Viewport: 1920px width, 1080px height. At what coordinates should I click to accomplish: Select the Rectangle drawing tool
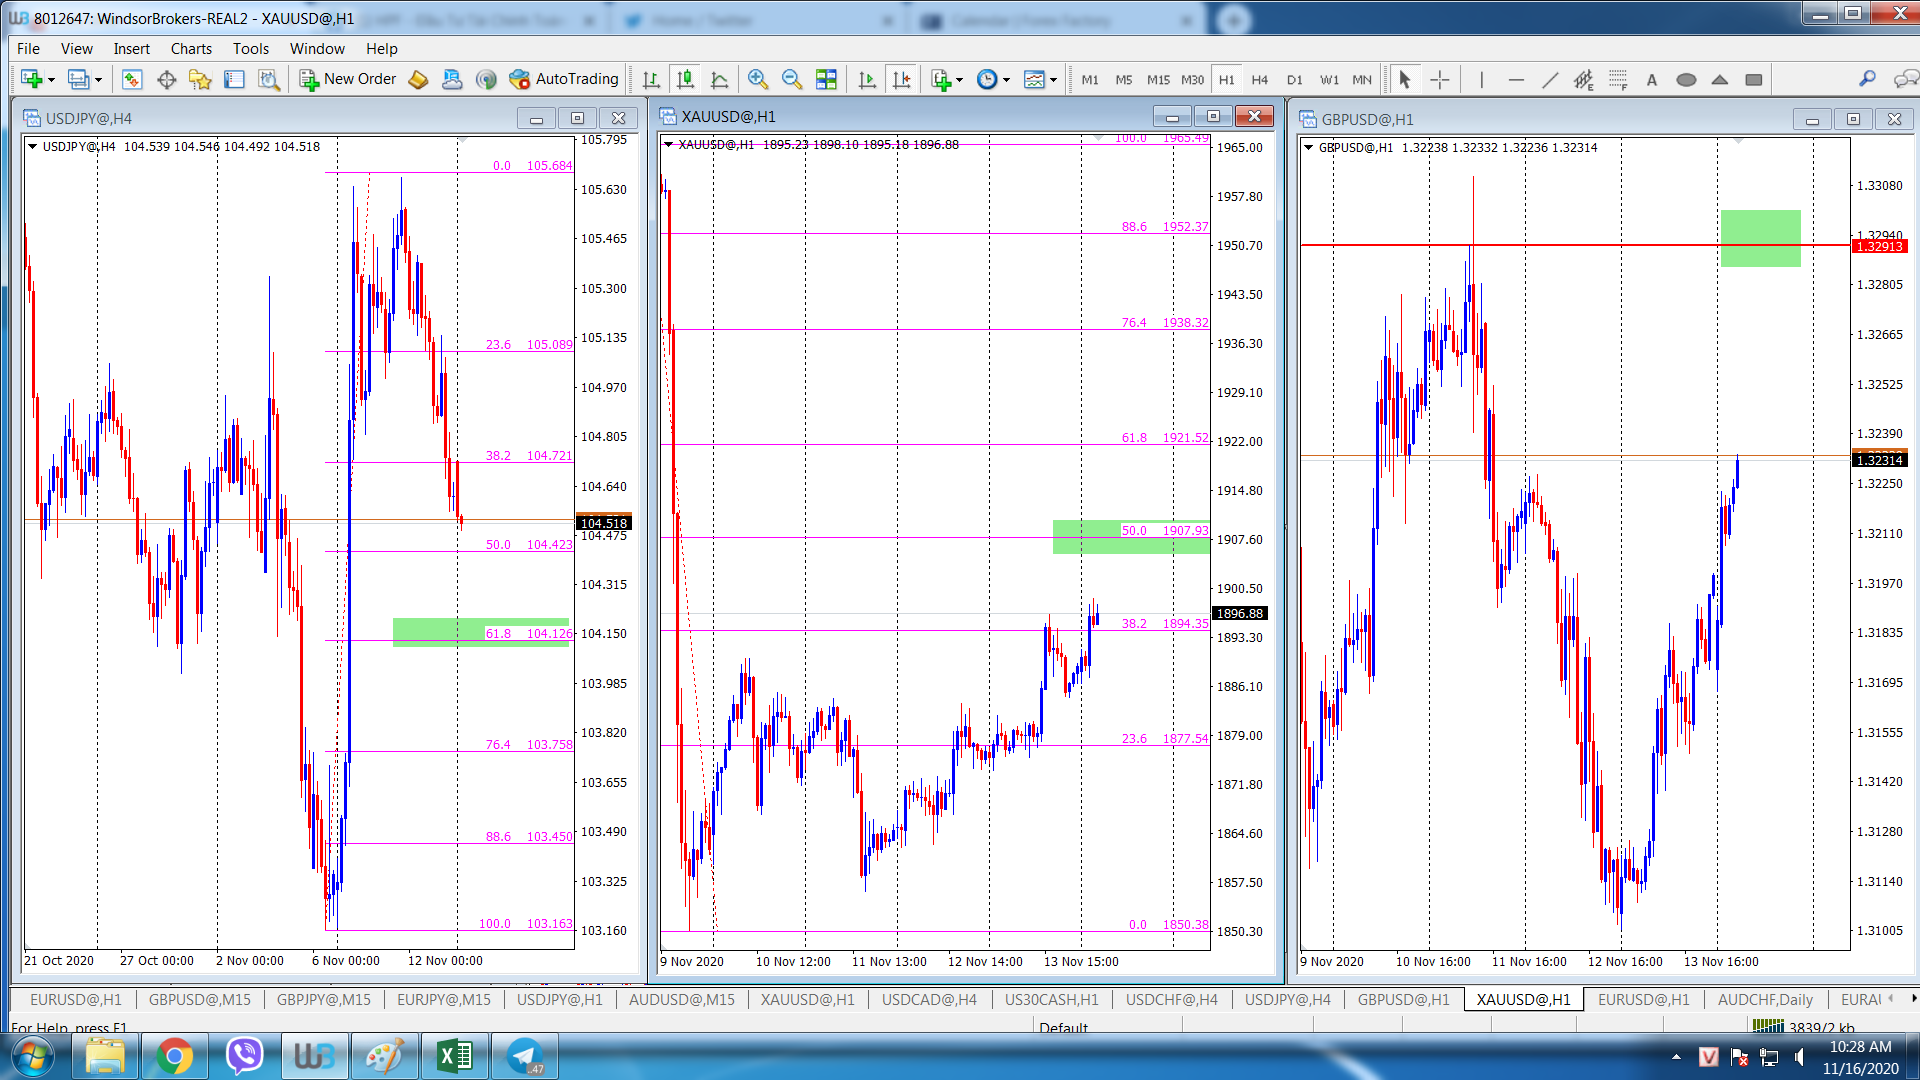pos(1754,79)
